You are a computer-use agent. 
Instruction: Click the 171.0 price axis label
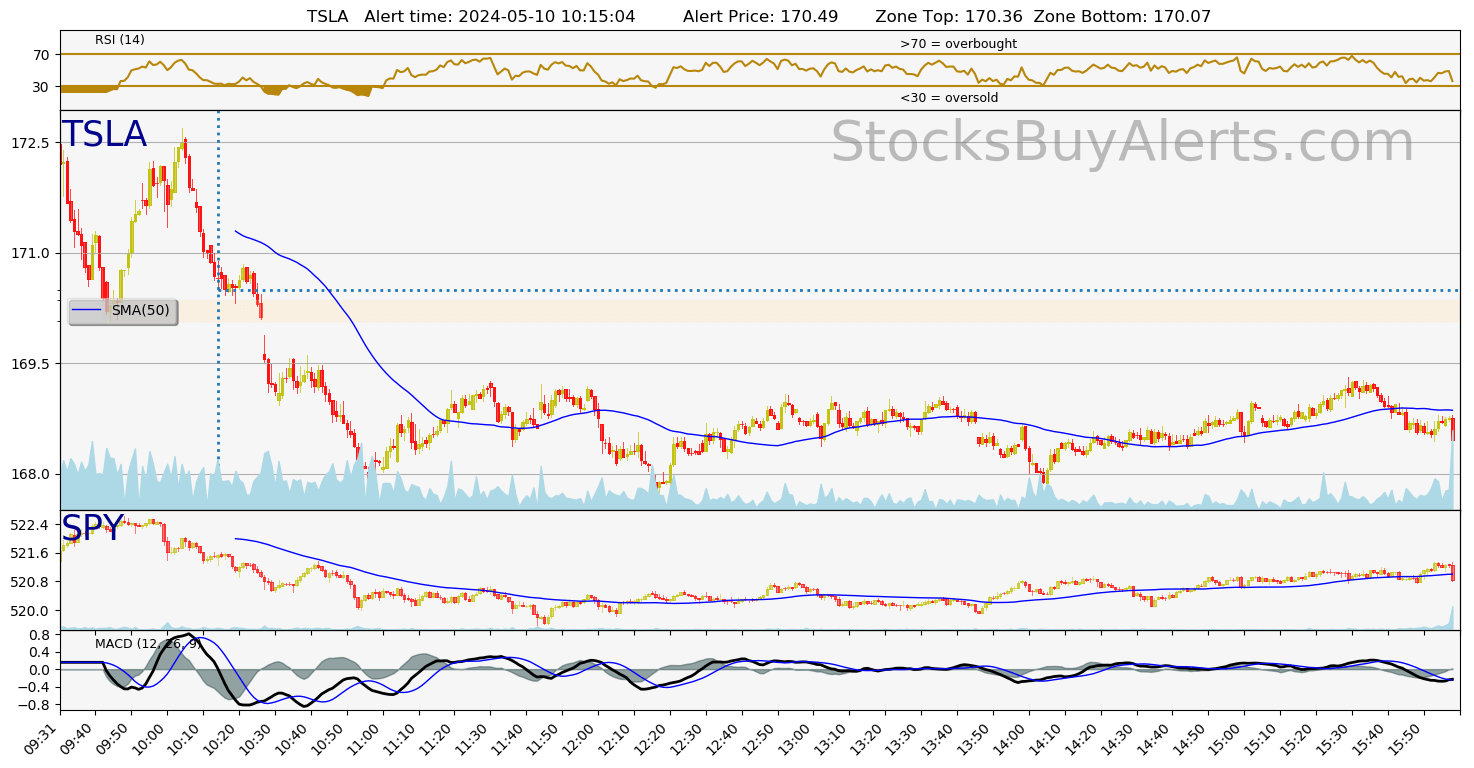(30, 253)
